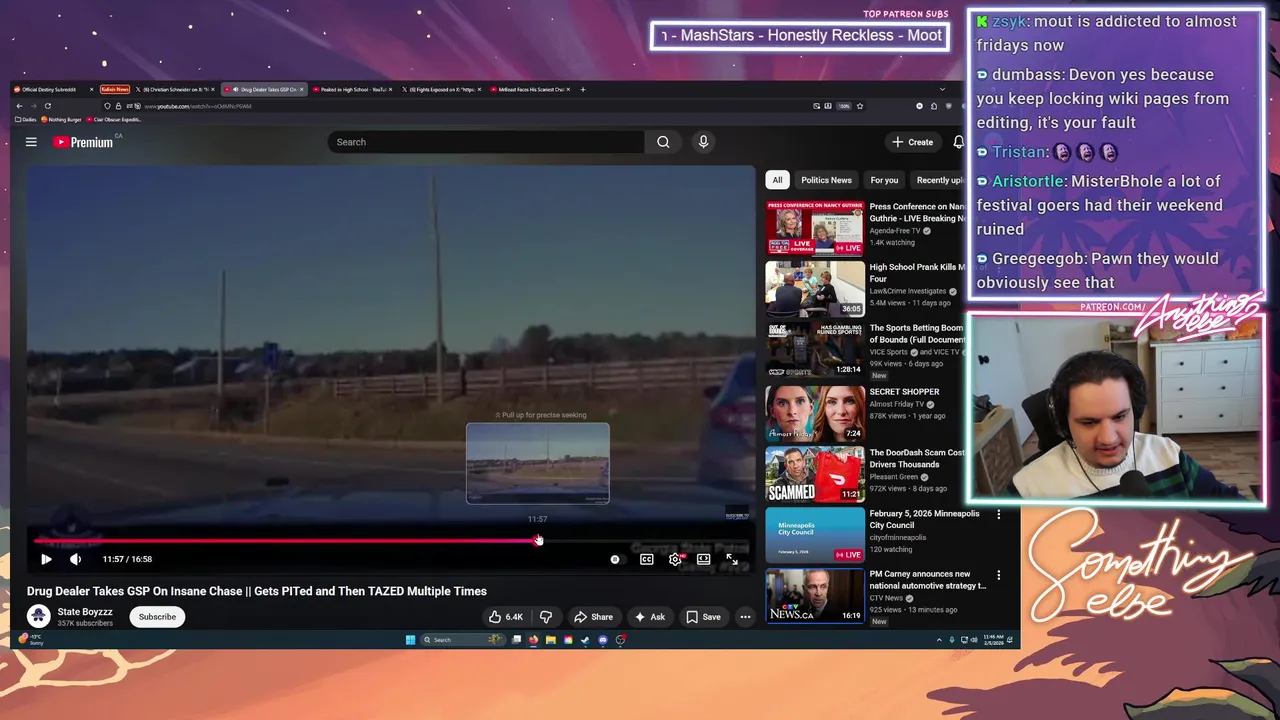Open State Boyzzz channel avatar
1280x720 pixels.
pyautogui.click(x=39, y=616)
